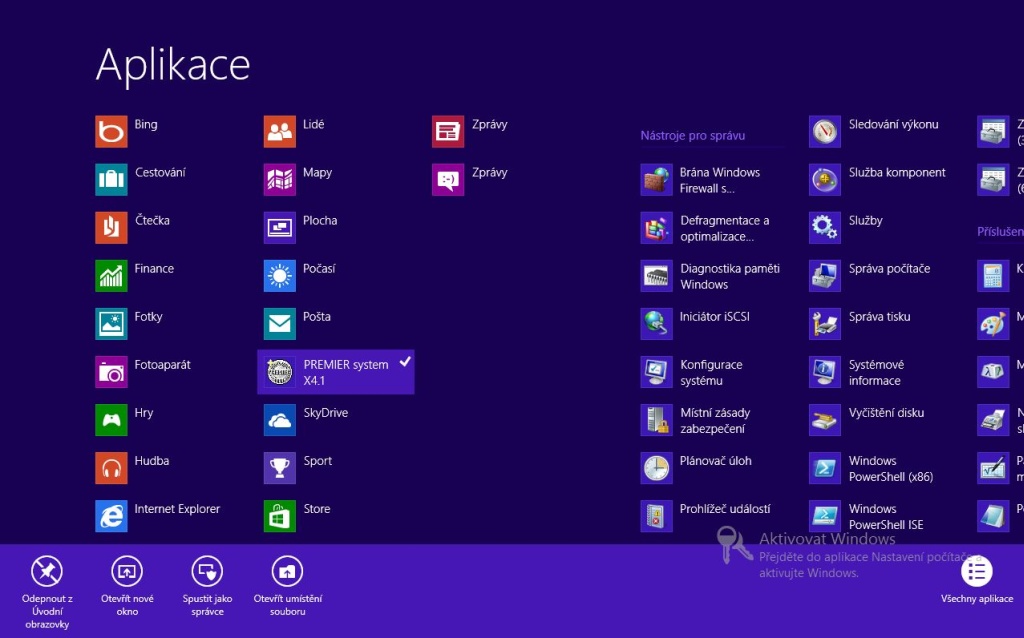Image resolution: width=1024 pixels, height=638 pixels.
Task: Click the Všechny aplikace button
Action: 977,579
